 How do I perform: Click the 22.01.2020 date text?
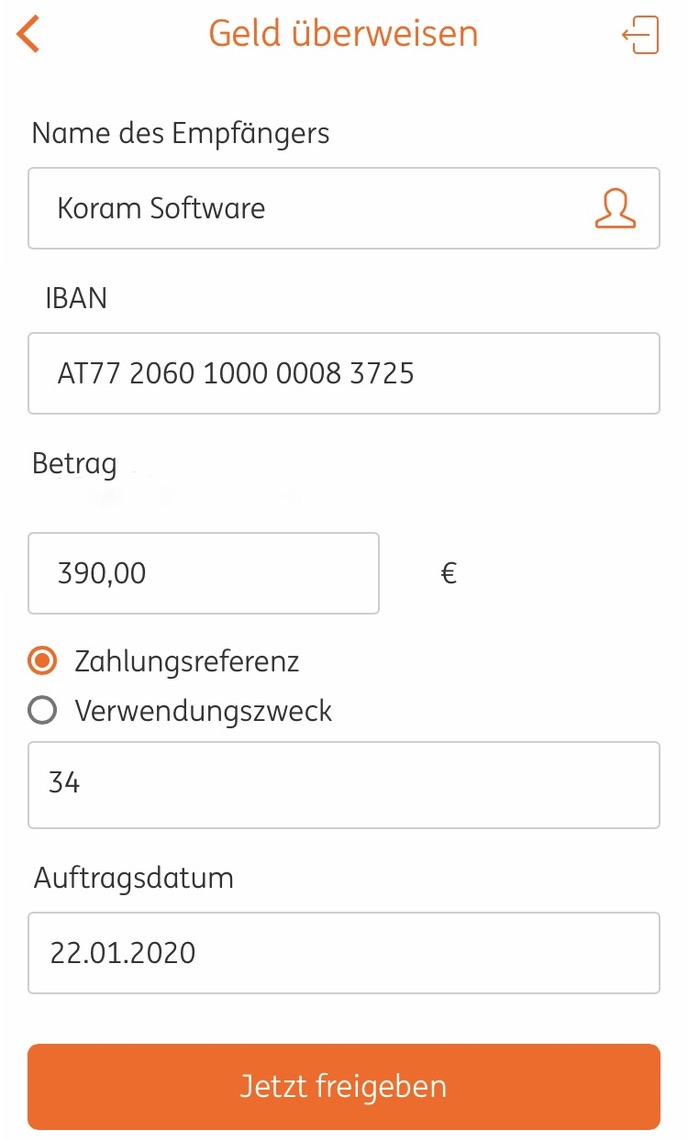122,953
